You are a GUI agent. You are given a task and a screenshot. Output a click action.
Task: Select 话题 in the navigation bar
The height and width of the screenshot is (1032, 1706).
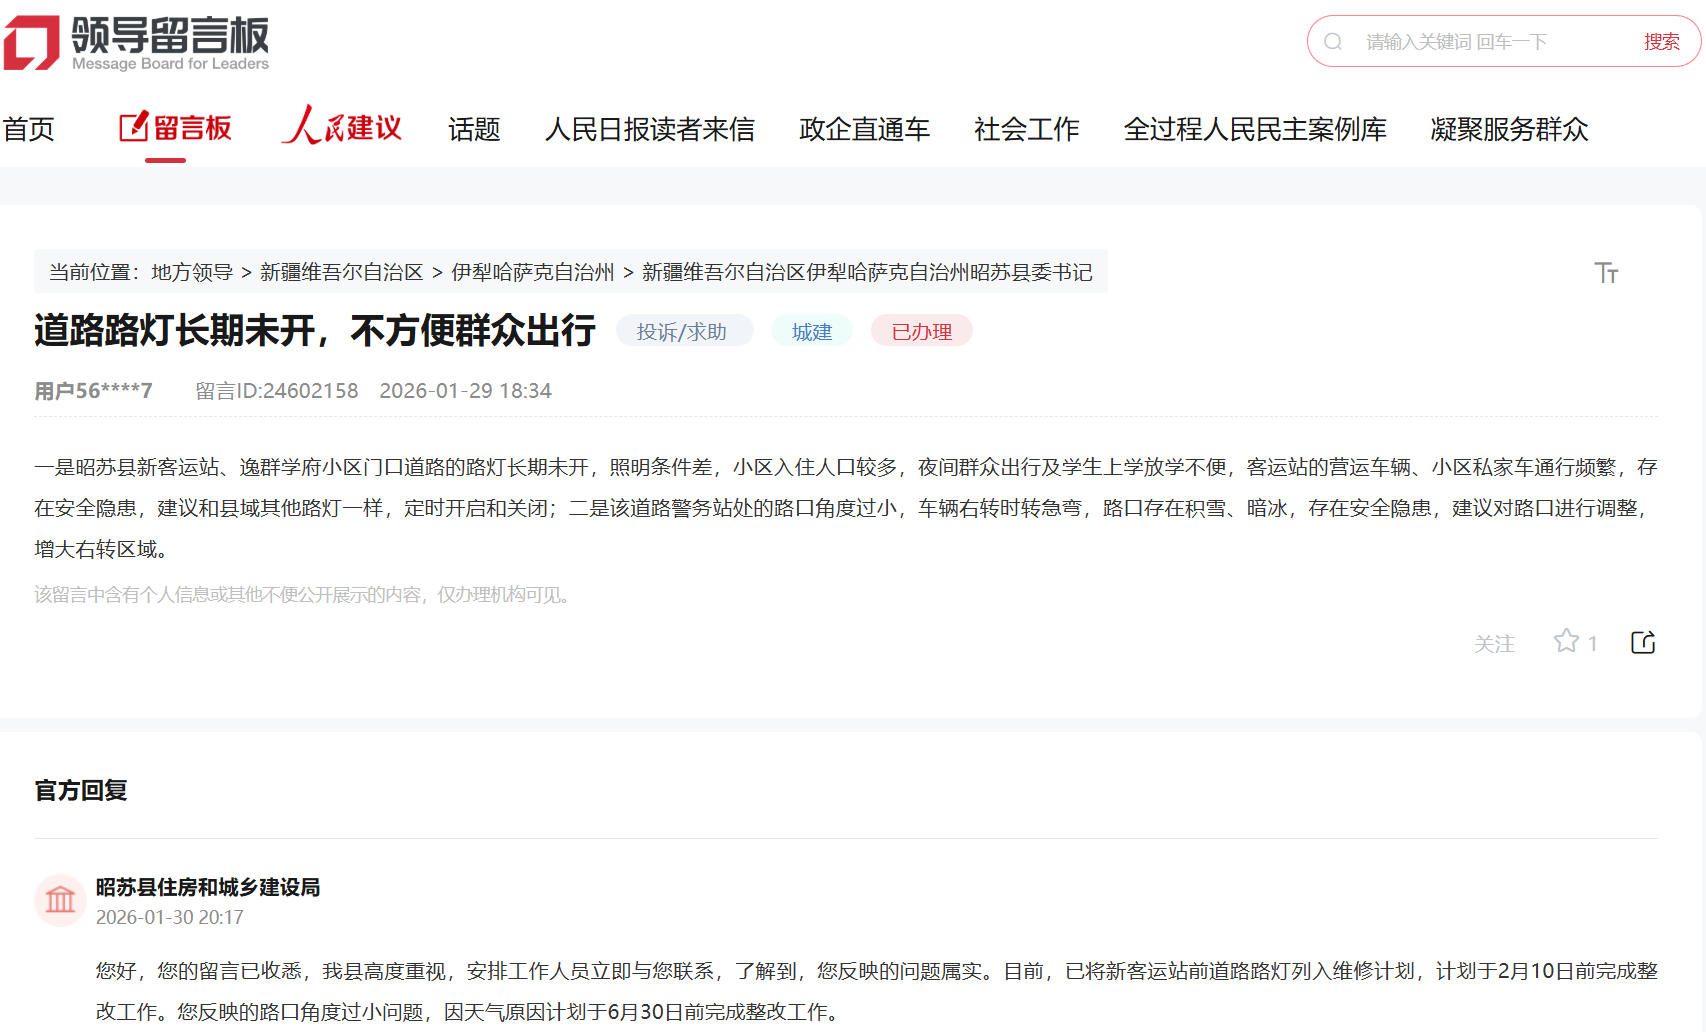pos(474,129)
